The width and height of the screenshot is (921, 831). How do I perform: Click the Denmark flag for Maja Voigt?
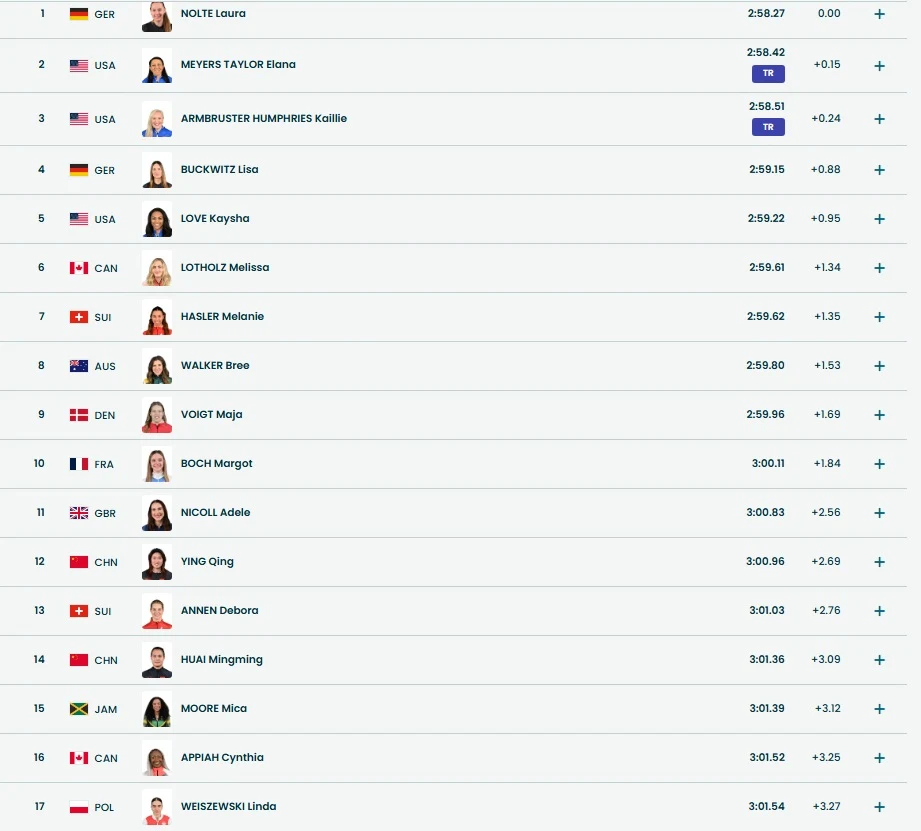79,415
